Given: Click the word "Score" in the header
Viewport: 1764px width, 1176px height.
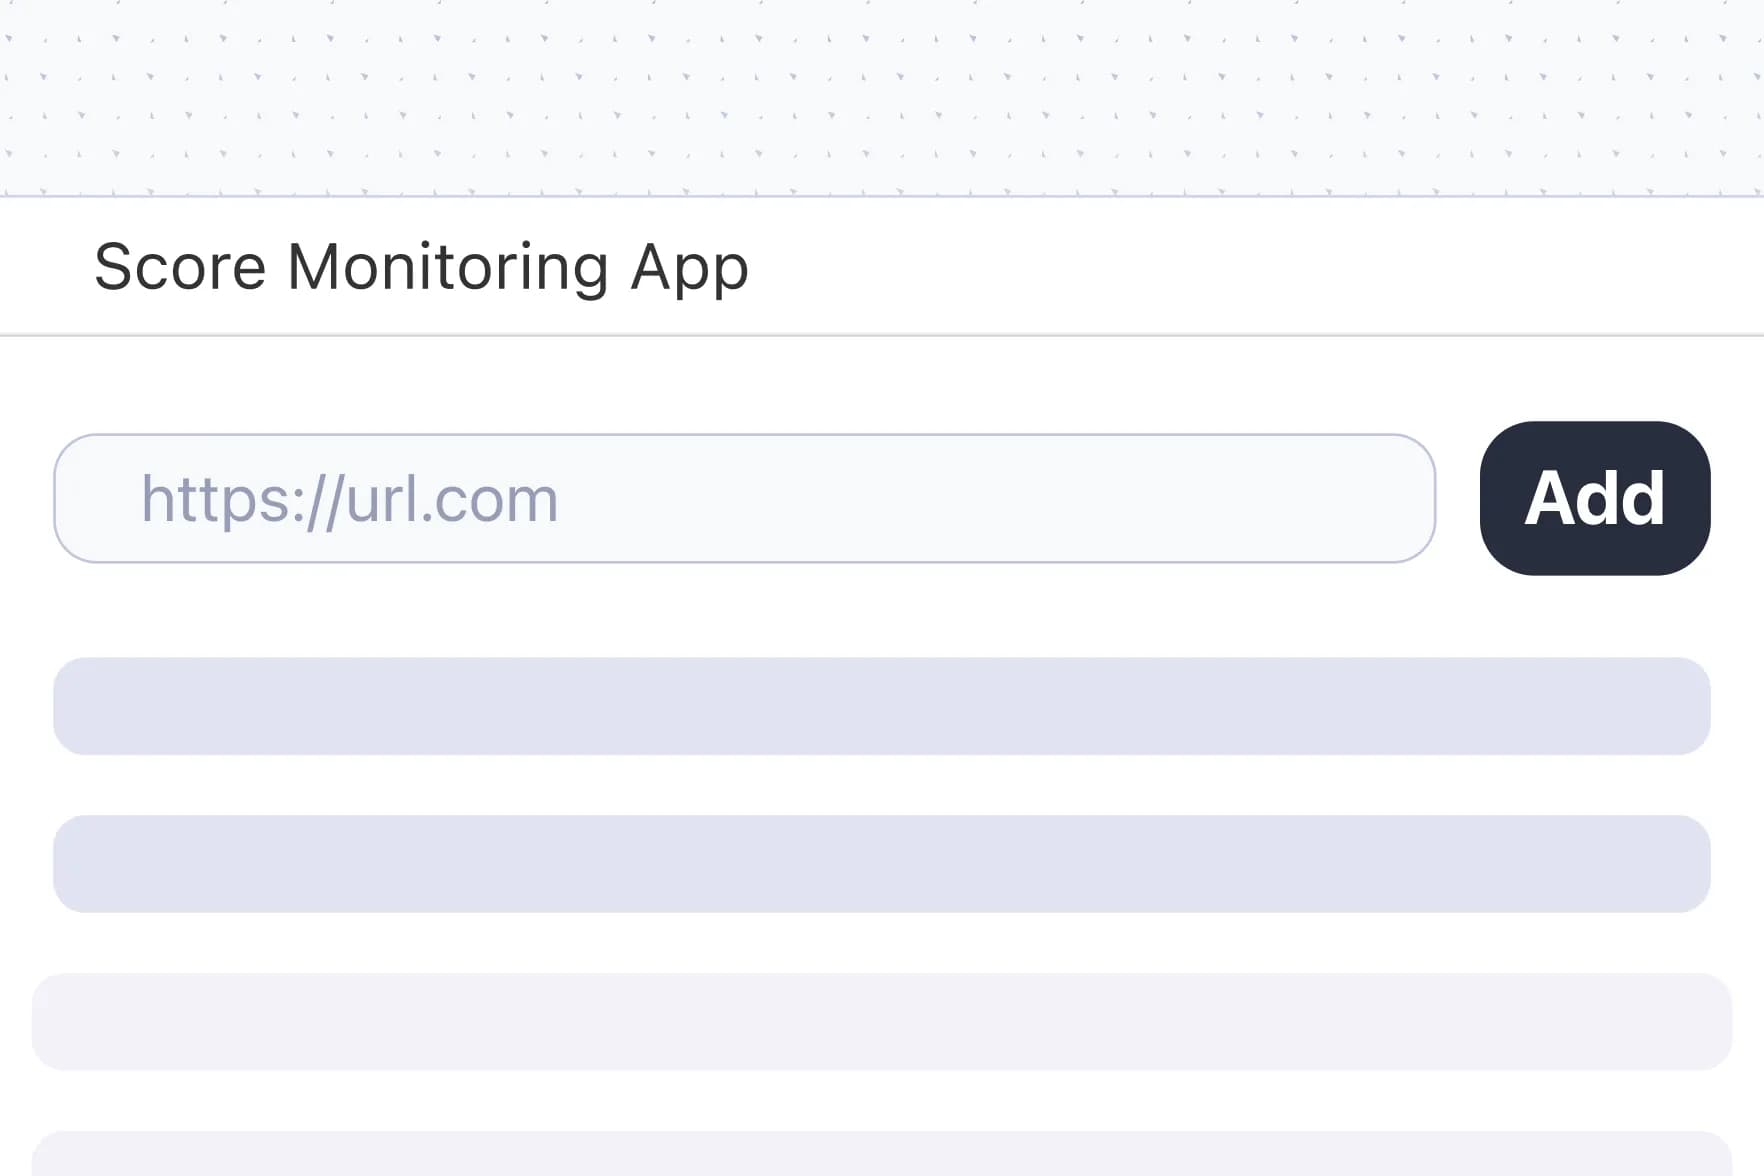Looking at the screenshot, I should (180, 267).
